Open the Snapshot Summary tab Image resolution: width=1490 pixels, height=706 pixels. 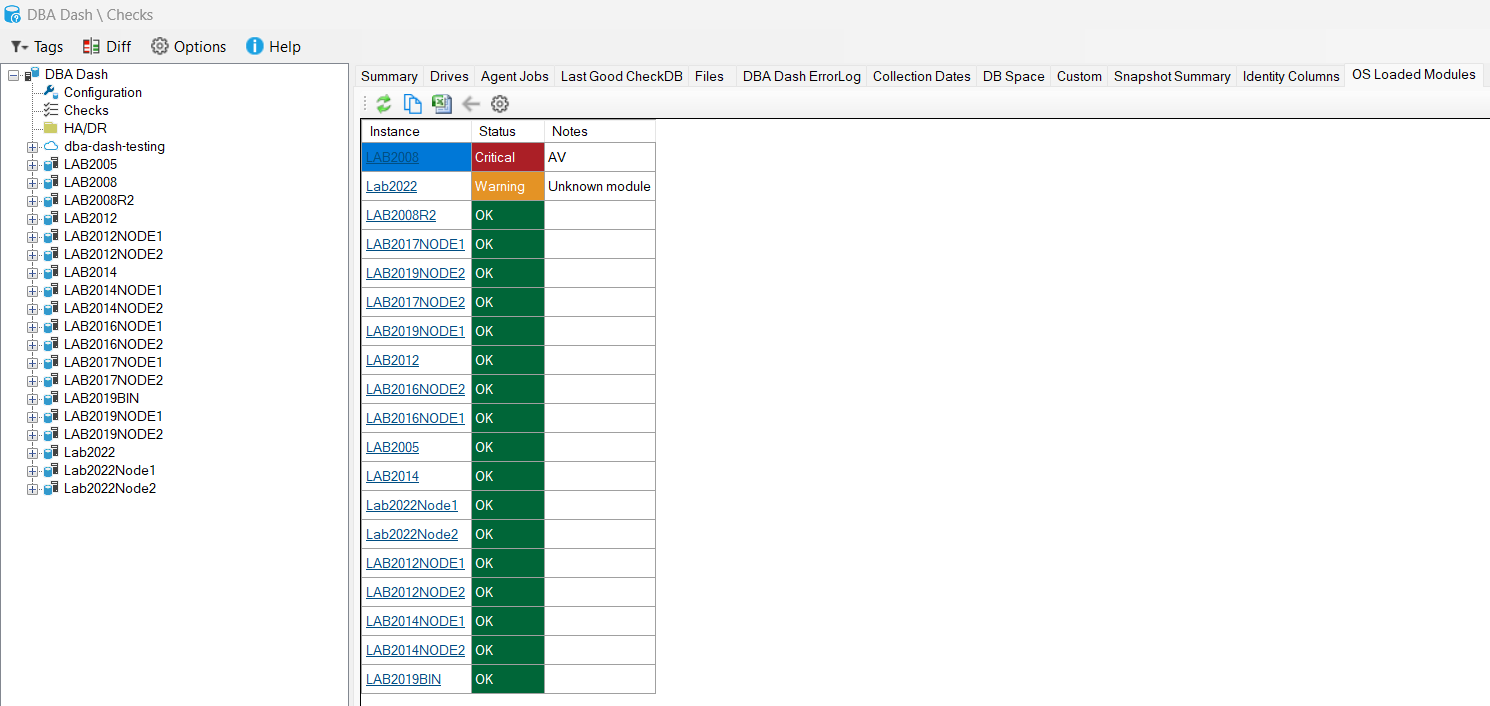[1172, 76]
